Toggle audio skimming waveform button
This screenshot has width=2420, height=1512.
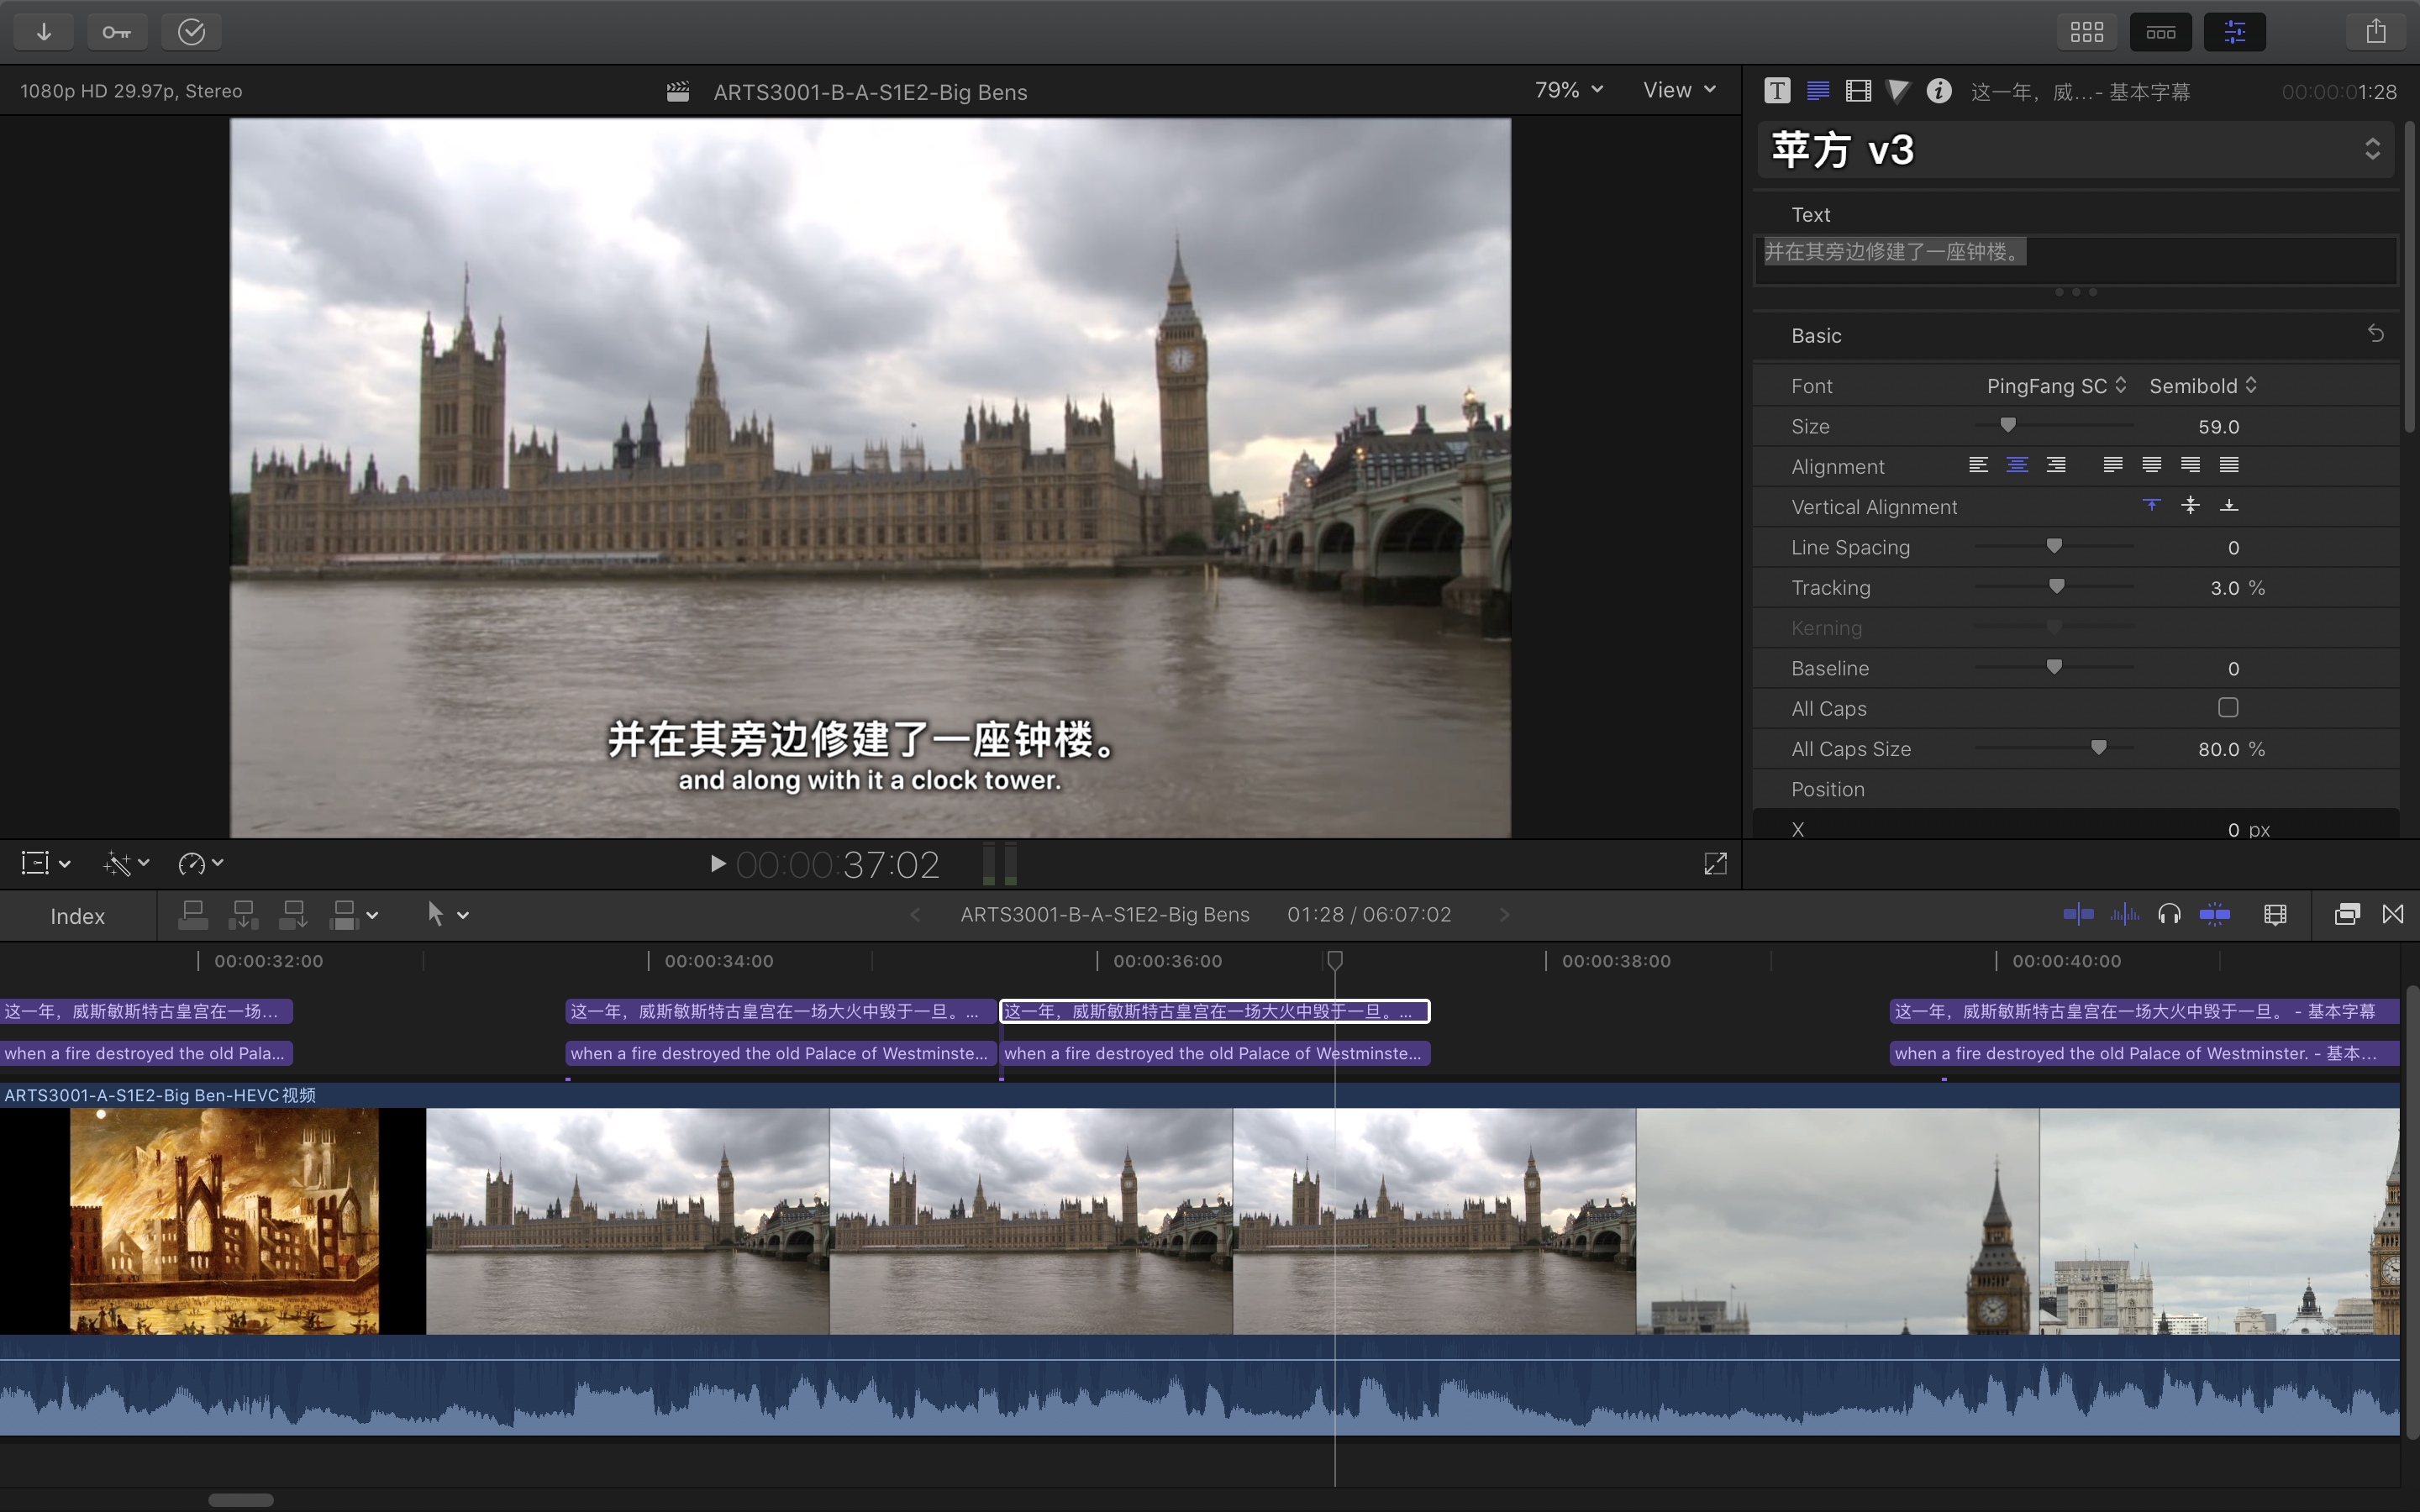[x=2124, y=914]
